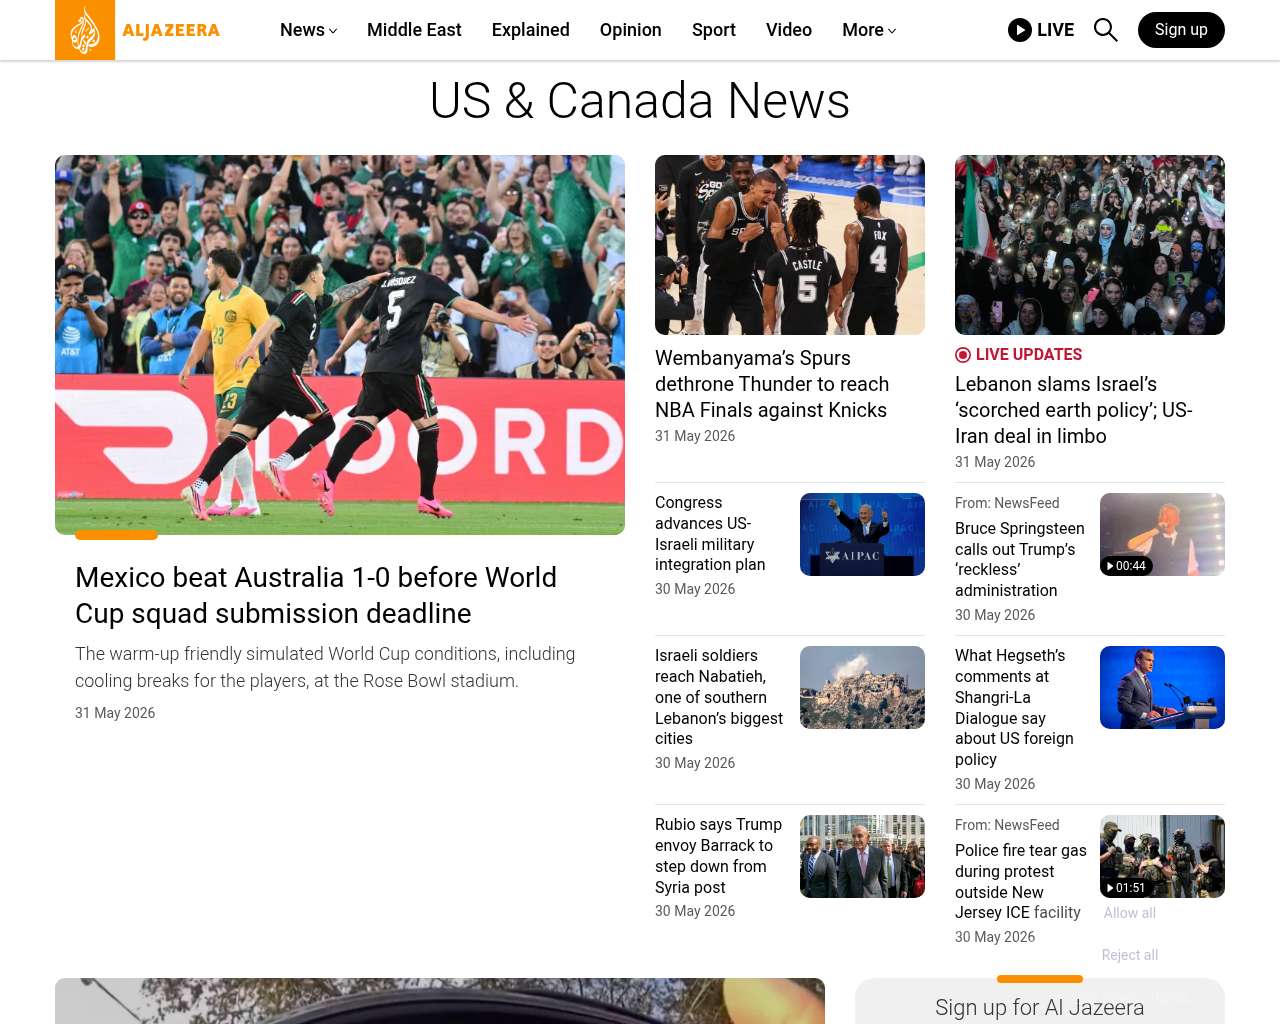Image resolution: width=1280 pixels, height=1024 pixels.
Task: Go to the Opinion section
Action: (630, 30)
